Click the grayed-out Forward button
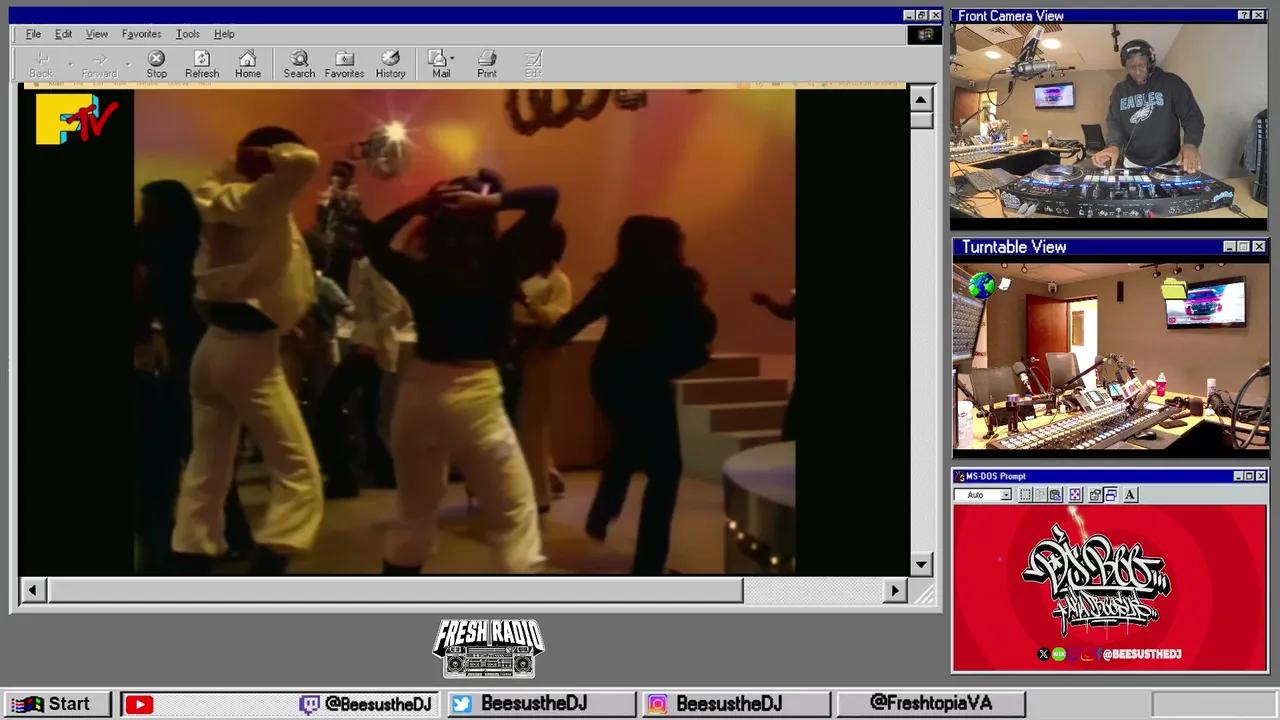This screenshot has height=720, width=1280. pos(99,64)
